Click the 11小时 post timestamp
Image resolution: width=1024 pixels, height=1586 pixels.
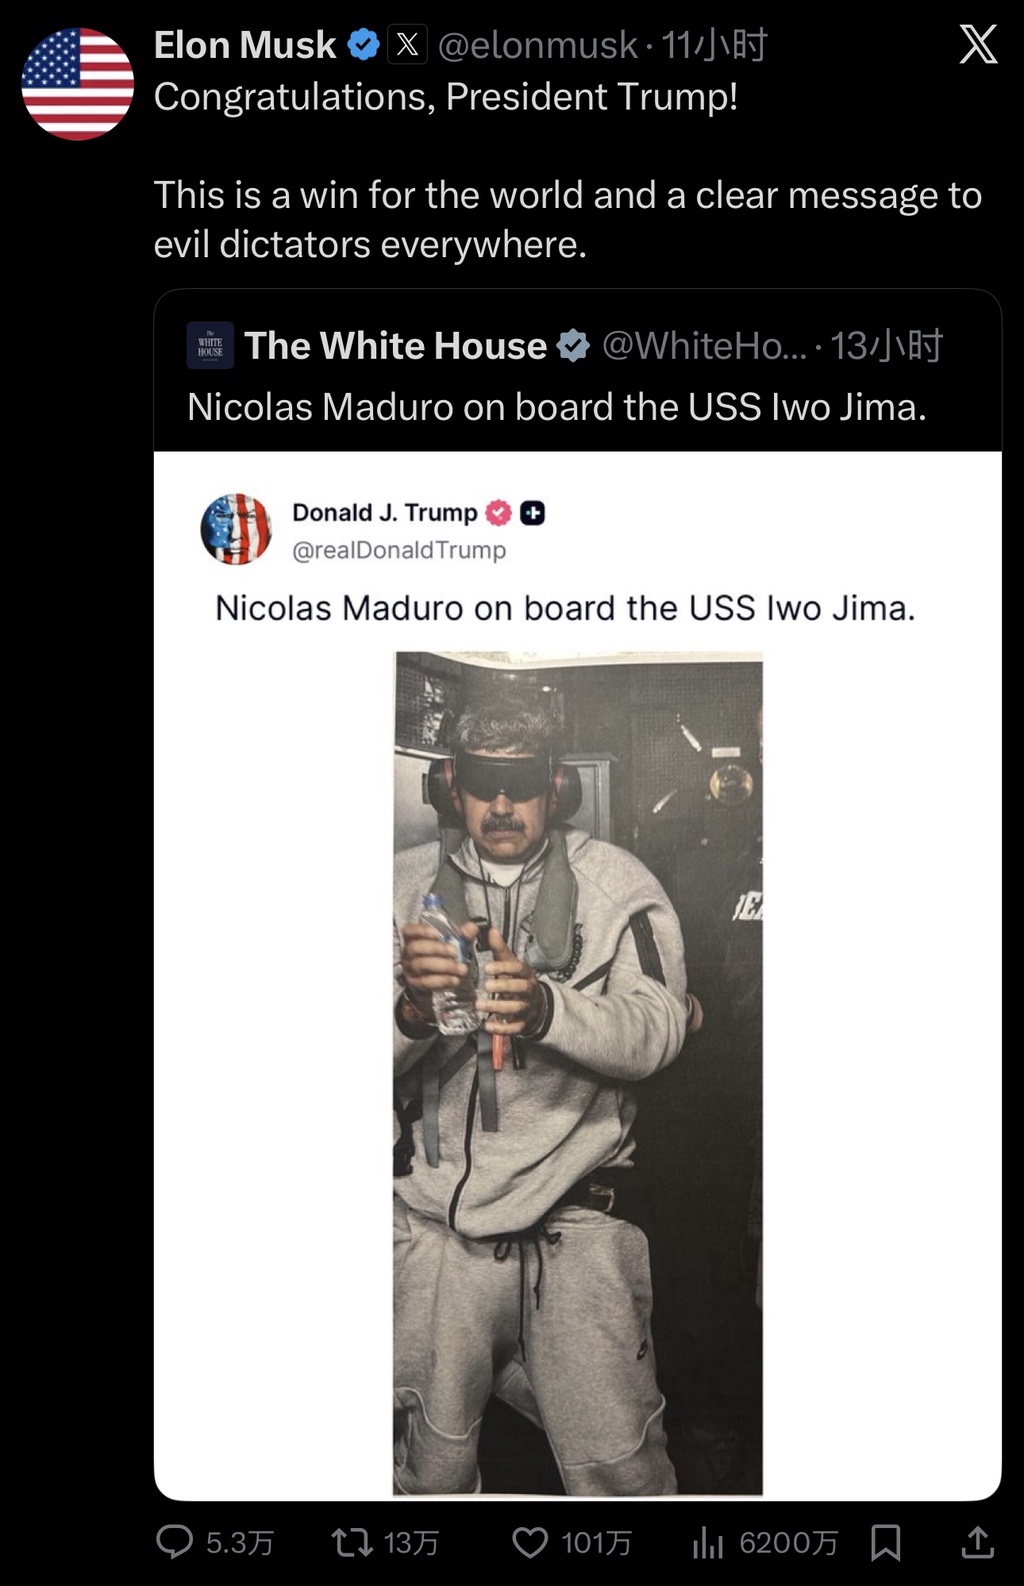point(714,45)
